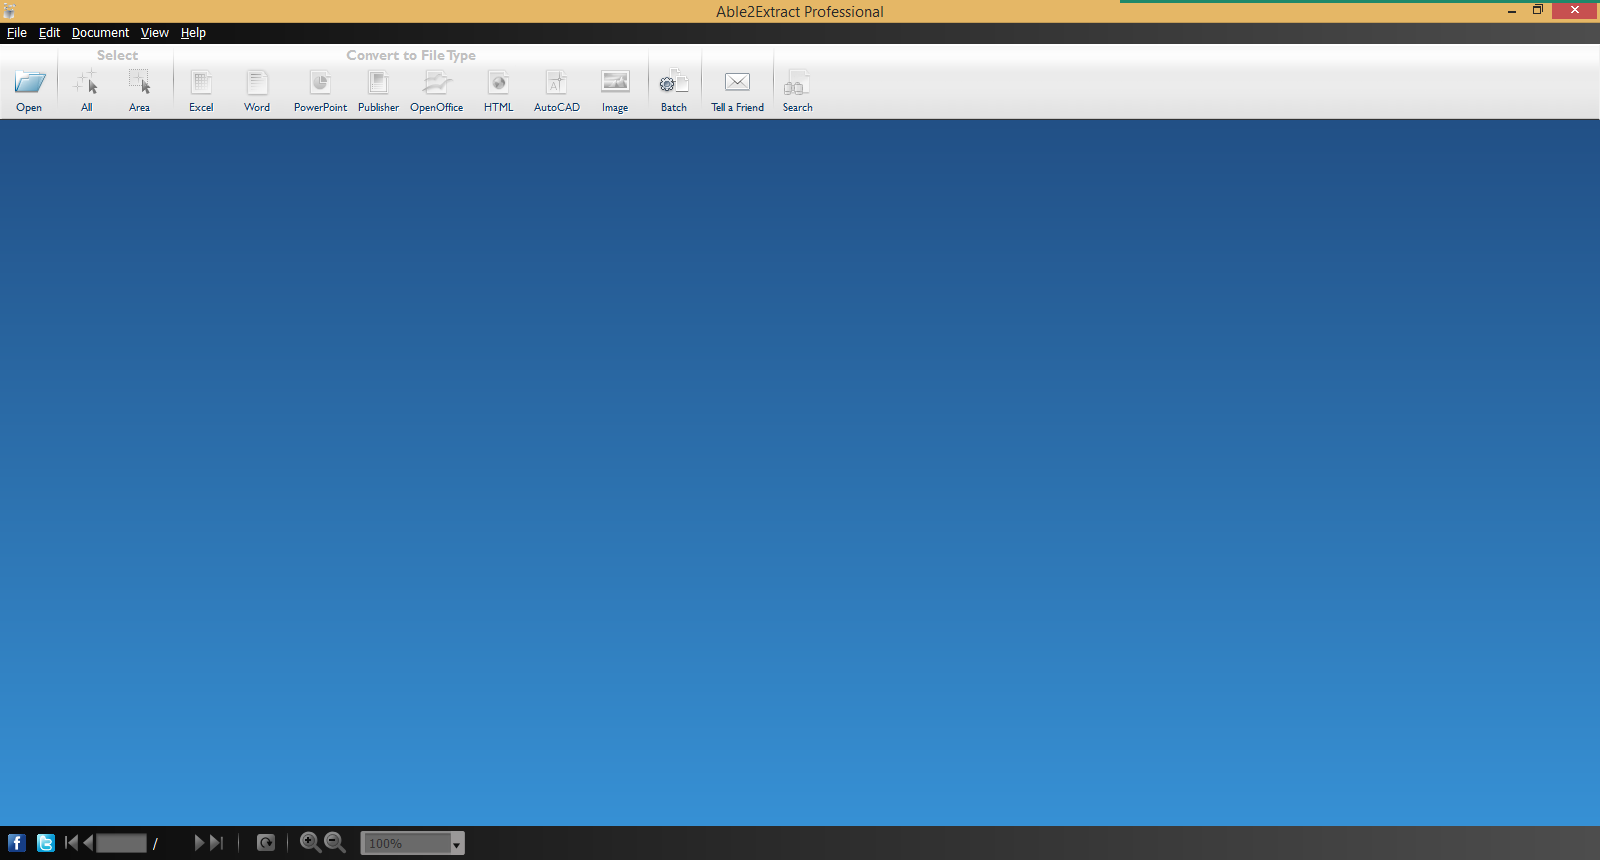Image resolution: width=1600 pixels, height=860 pixels.
Task: Click the application icon in title bar
Action: pyautogui.click(x=9, y=11)
